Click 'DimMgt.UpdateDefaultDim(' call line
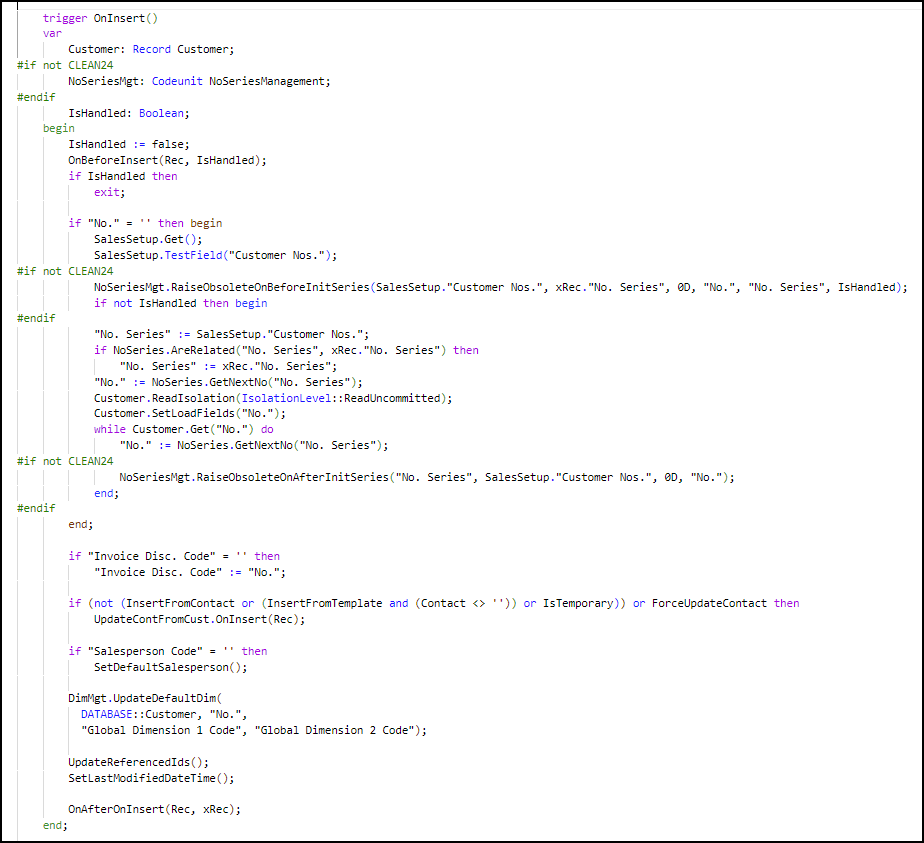This screenshot has width=924, height=843. [145, 698]
